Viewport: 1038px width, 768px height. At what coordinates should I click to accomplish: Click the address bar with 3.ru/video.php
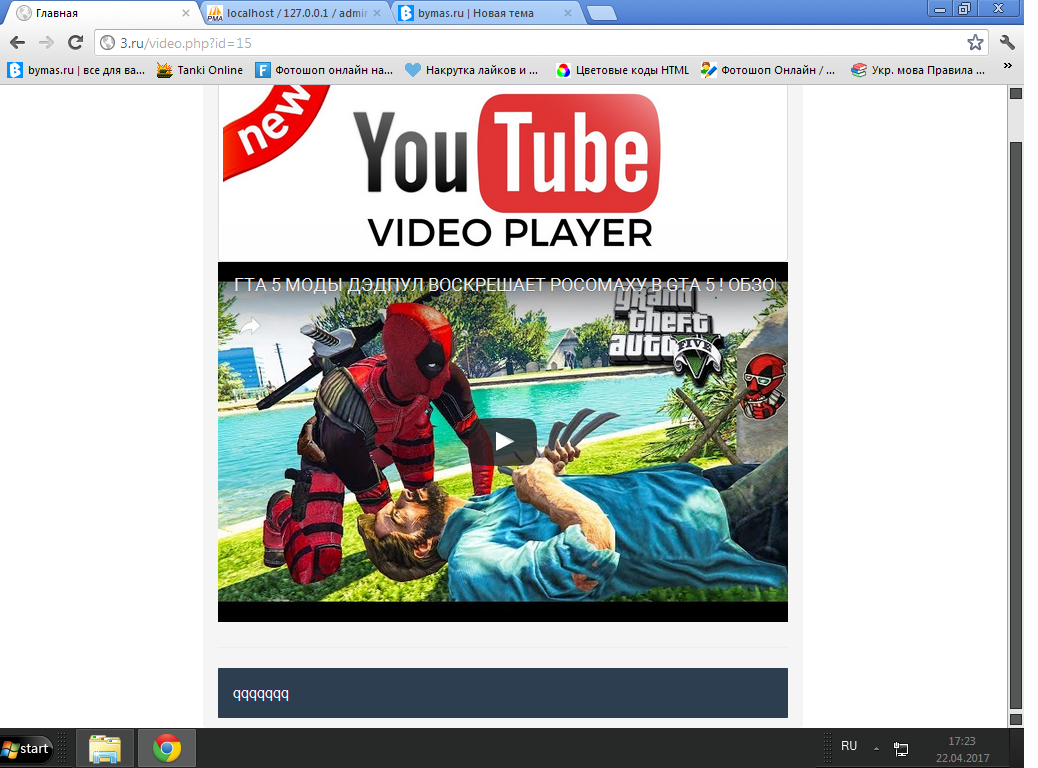point(530,43)
